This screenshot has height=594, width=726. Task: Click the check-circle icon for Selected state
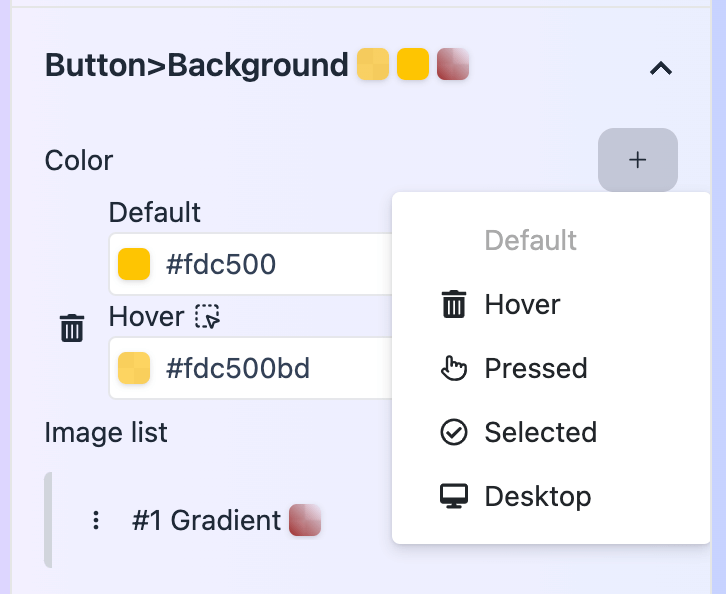(454, 432)
